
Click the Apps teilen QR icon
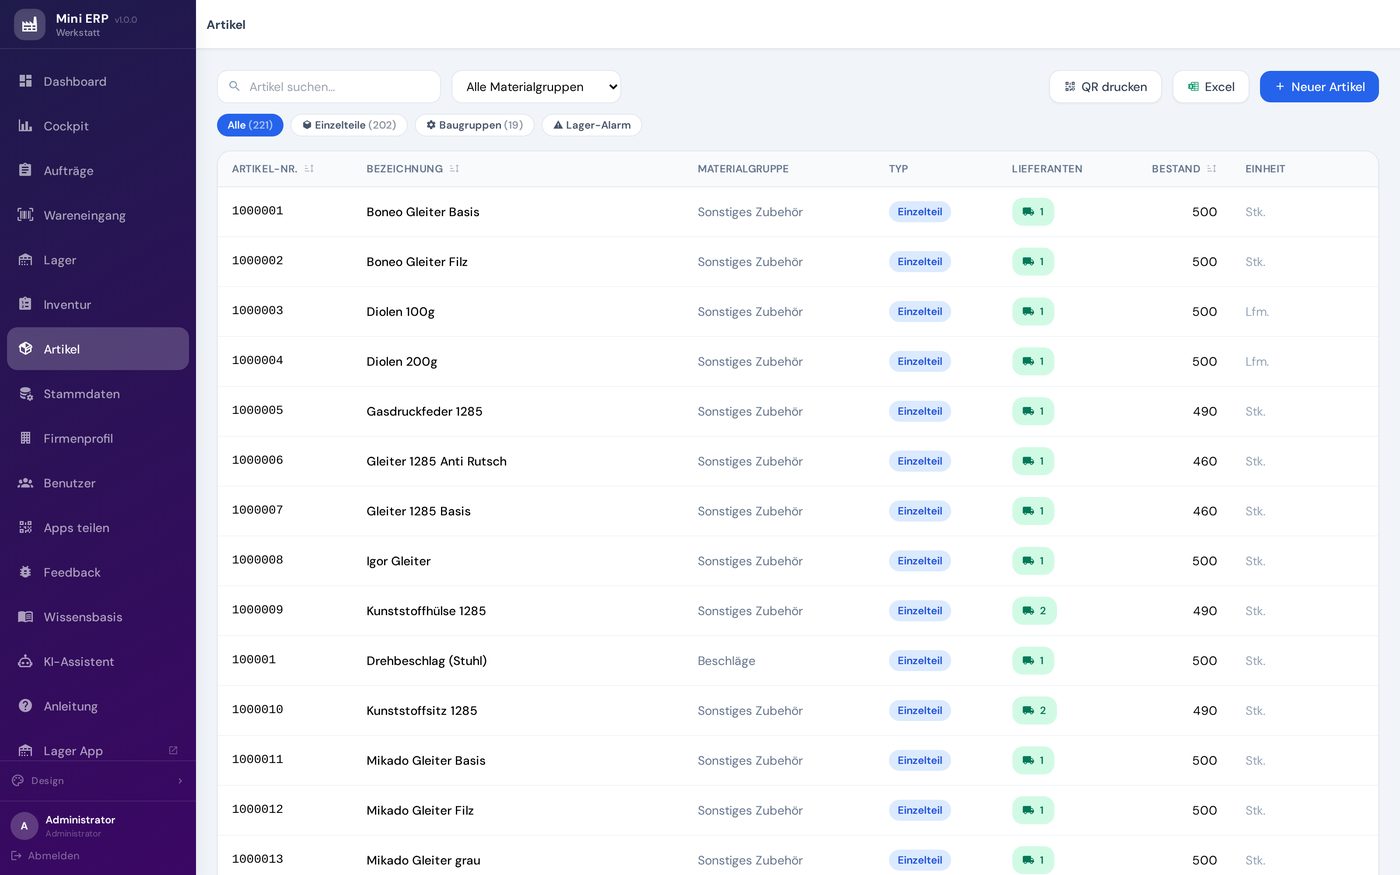[26, 528]
